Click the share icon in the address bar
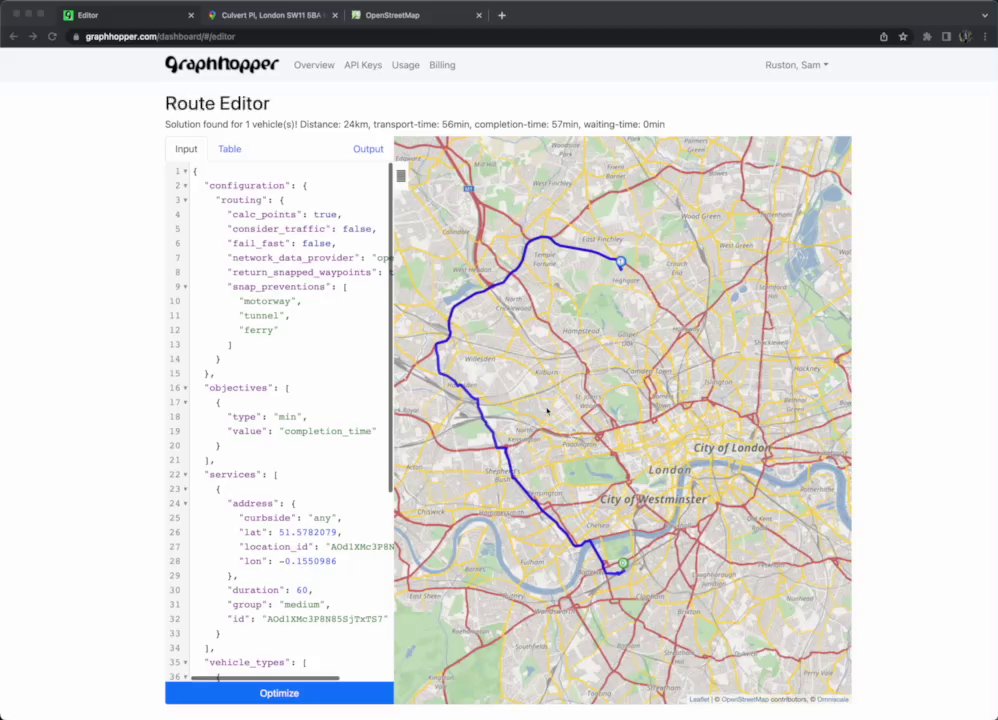The height and width of the screenshot is (720, 998). click(x=883, y=37)
